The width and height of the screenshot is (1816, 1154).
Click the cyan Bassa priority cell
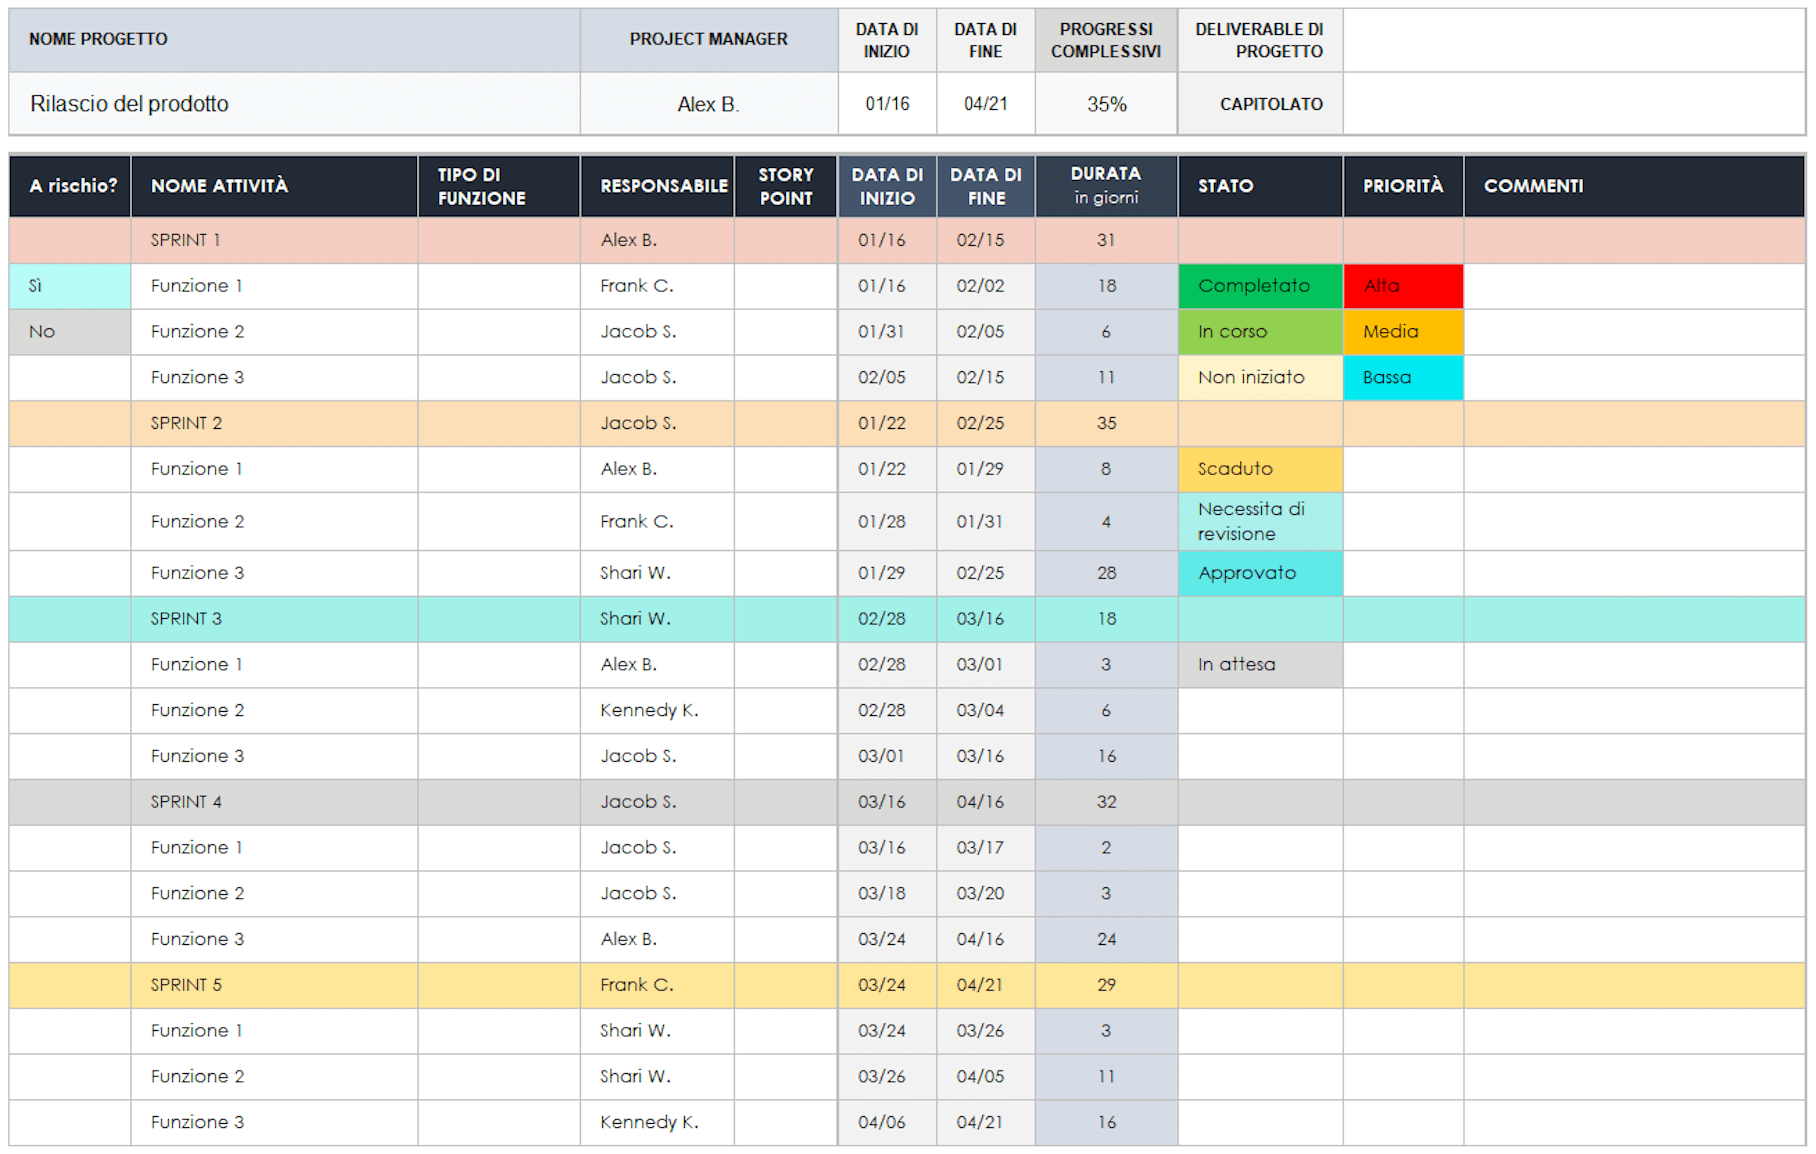point(1402,378)
